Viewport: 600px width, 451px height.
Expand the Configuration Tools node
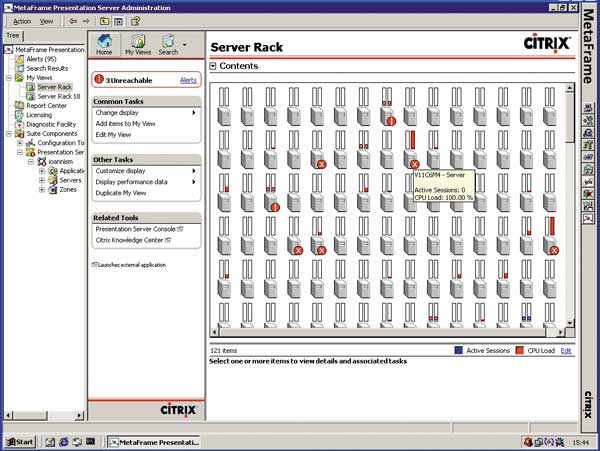click(20, 143)
